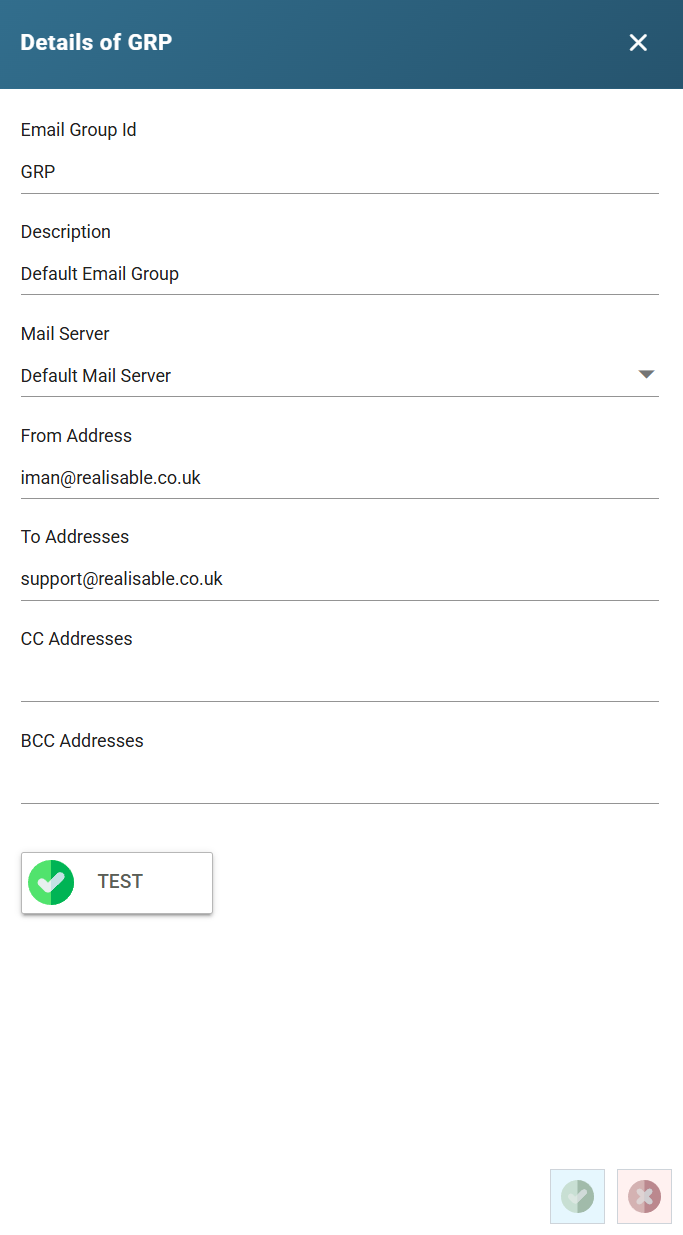Click the Details of GRP header title
This screenshot has height=1235, width=683.
pos(96,42)
